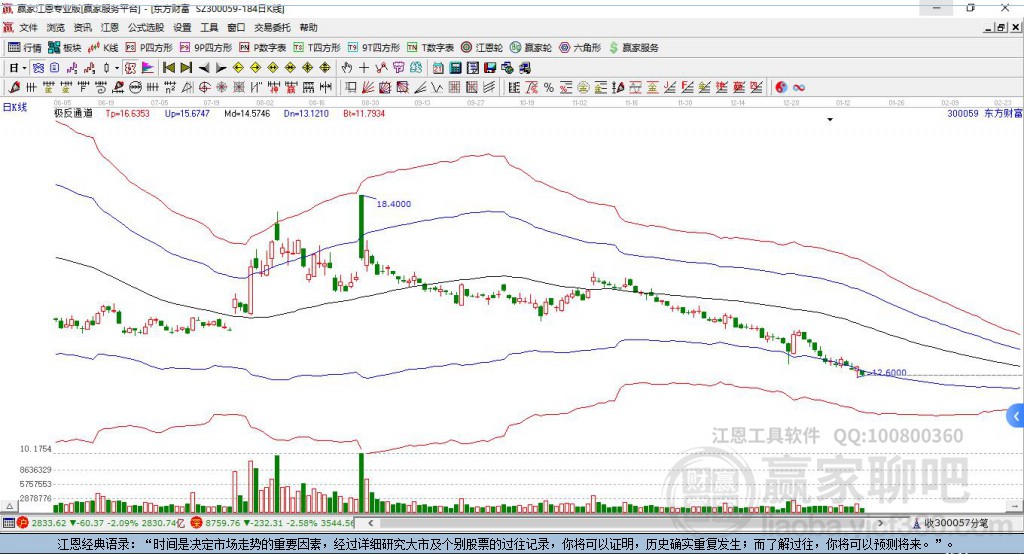Click the floppy disk save icon
1024x554 pixels.
(x=490, y=68)
